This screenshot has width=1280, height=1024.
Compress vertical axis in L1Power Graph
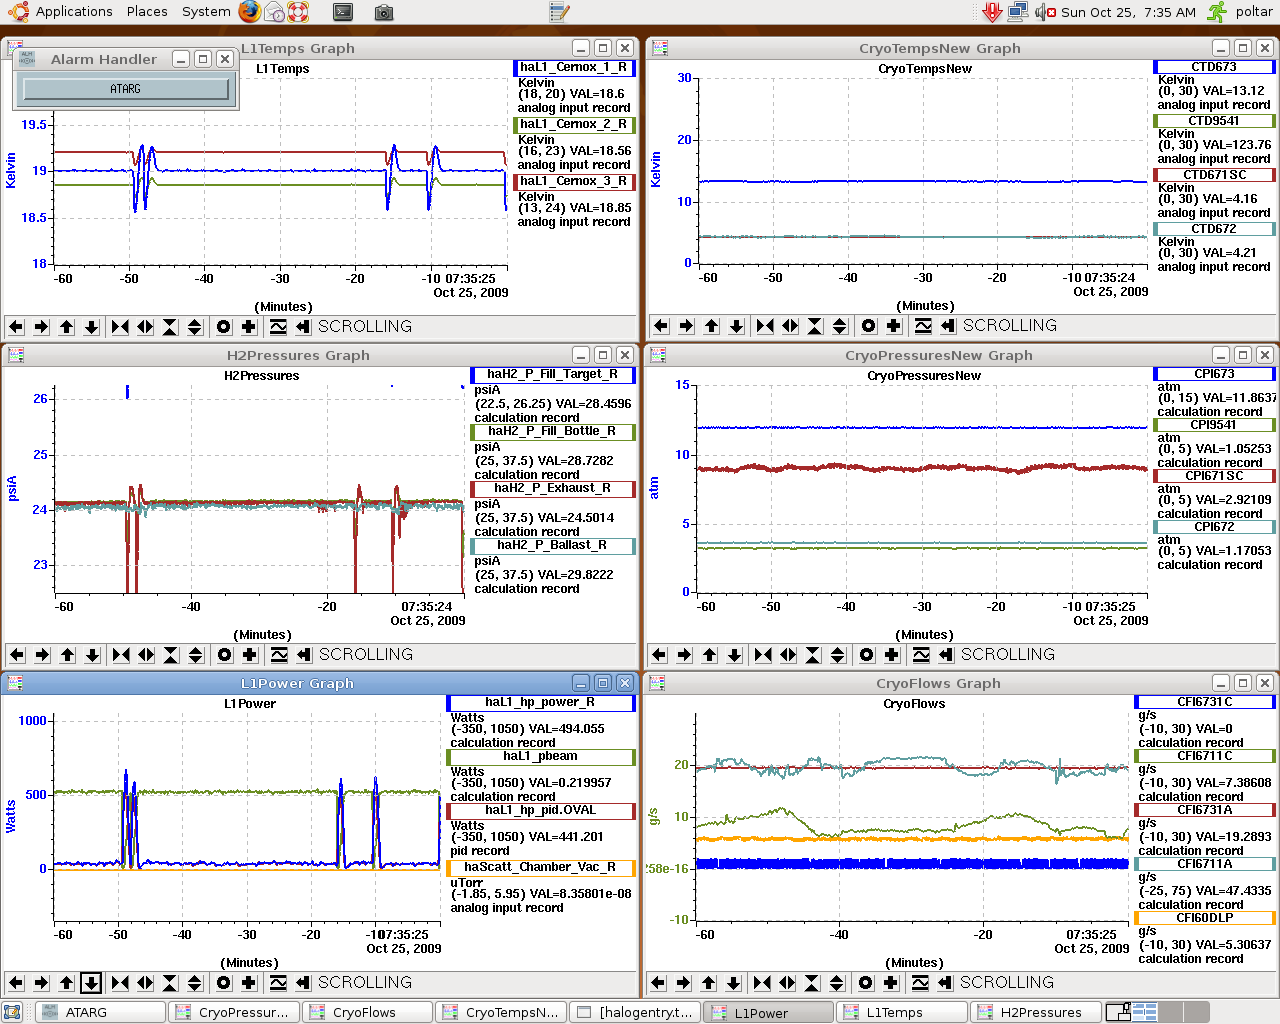[170, 983]
